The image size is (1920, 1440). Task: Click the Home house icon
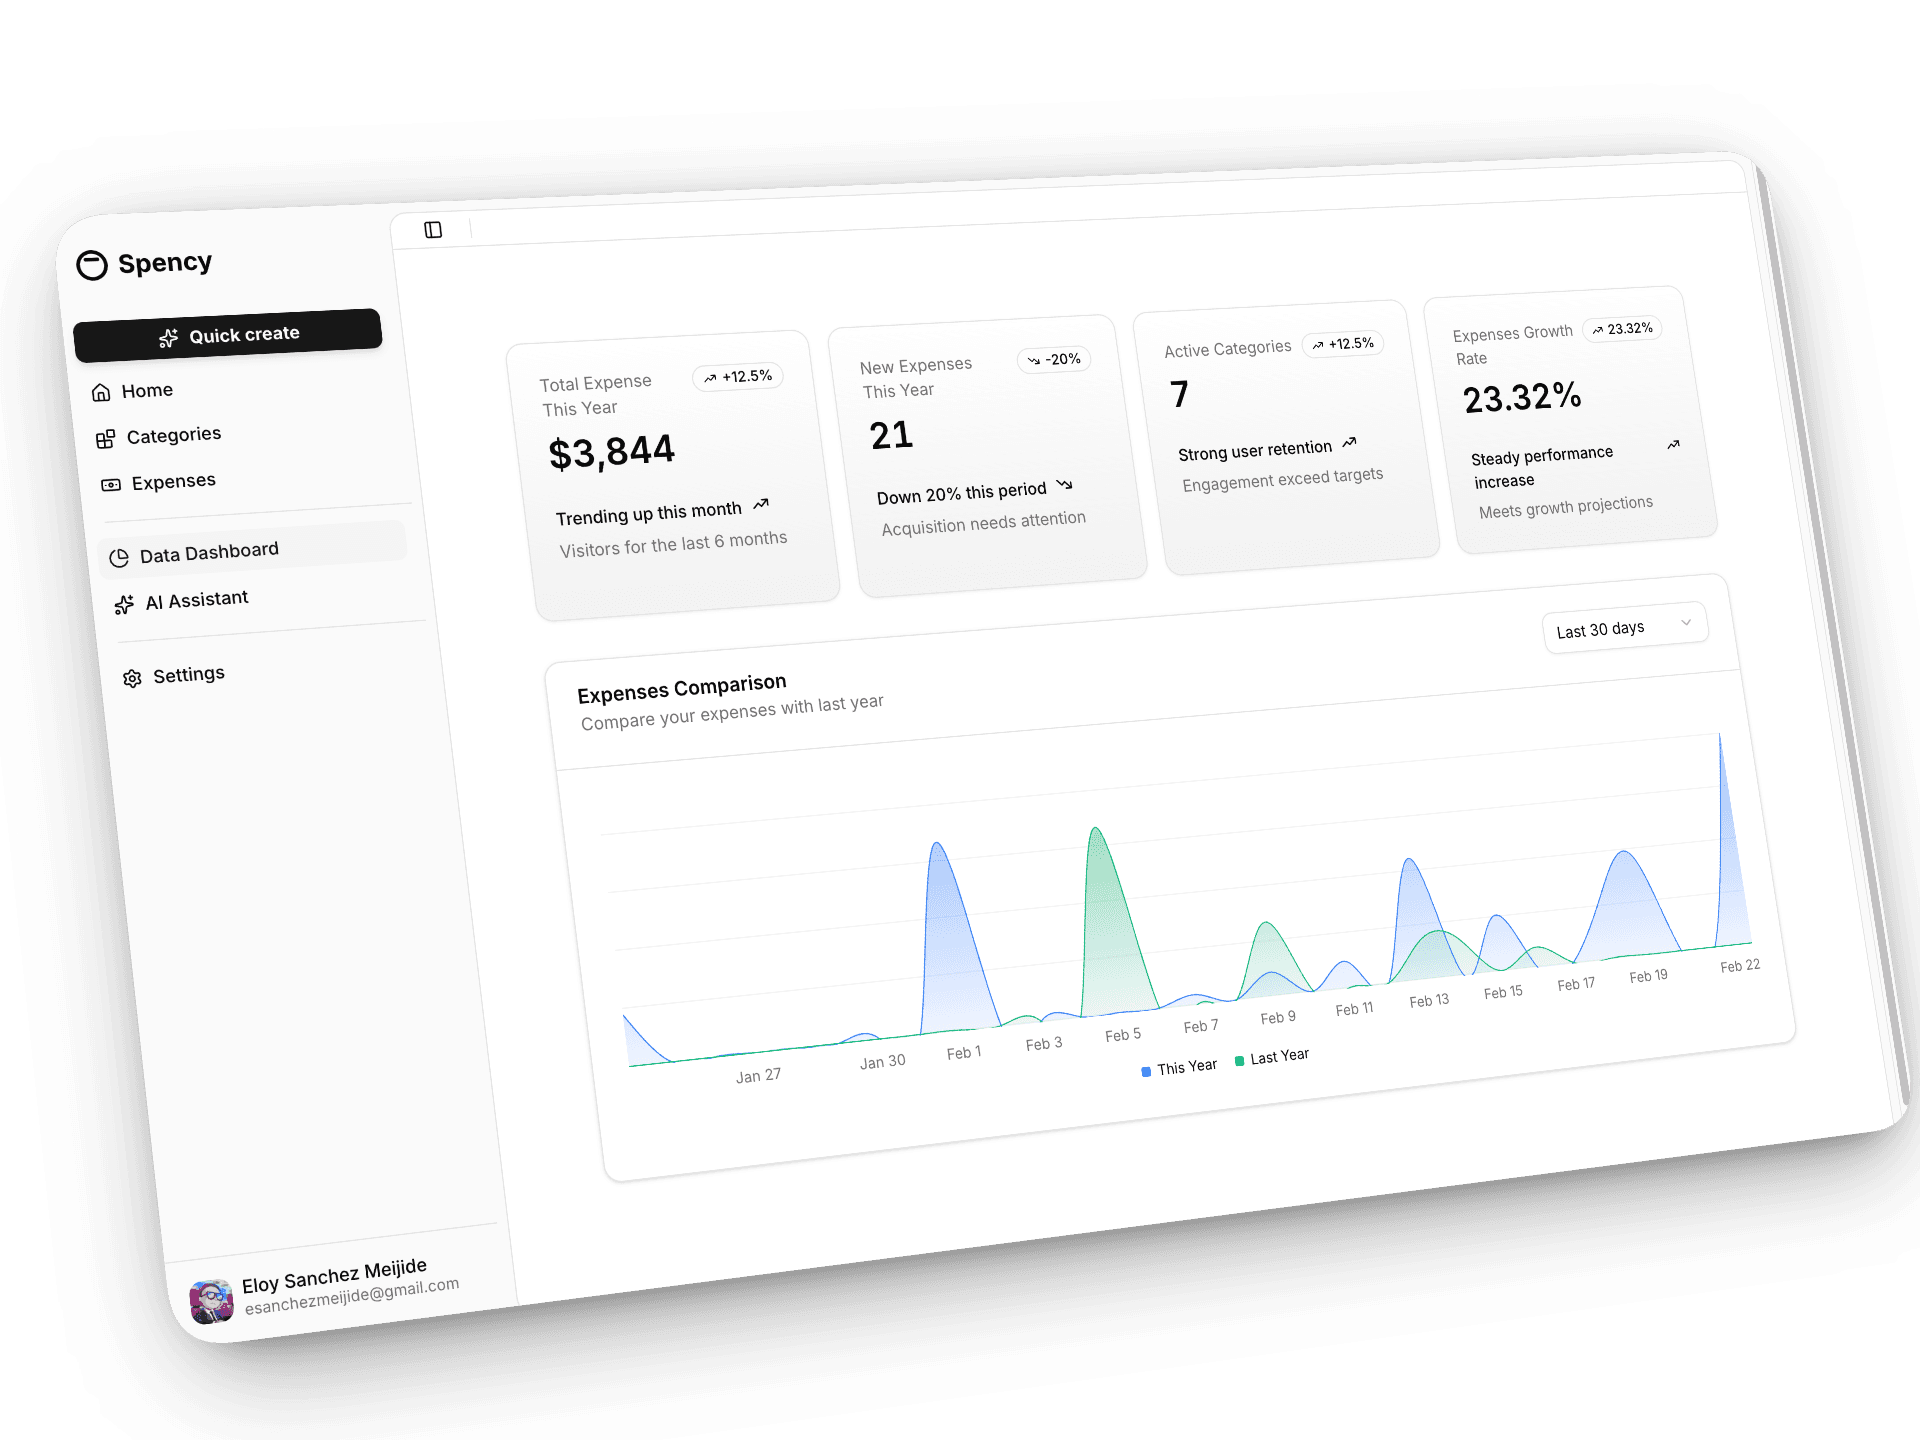[101, 393]
